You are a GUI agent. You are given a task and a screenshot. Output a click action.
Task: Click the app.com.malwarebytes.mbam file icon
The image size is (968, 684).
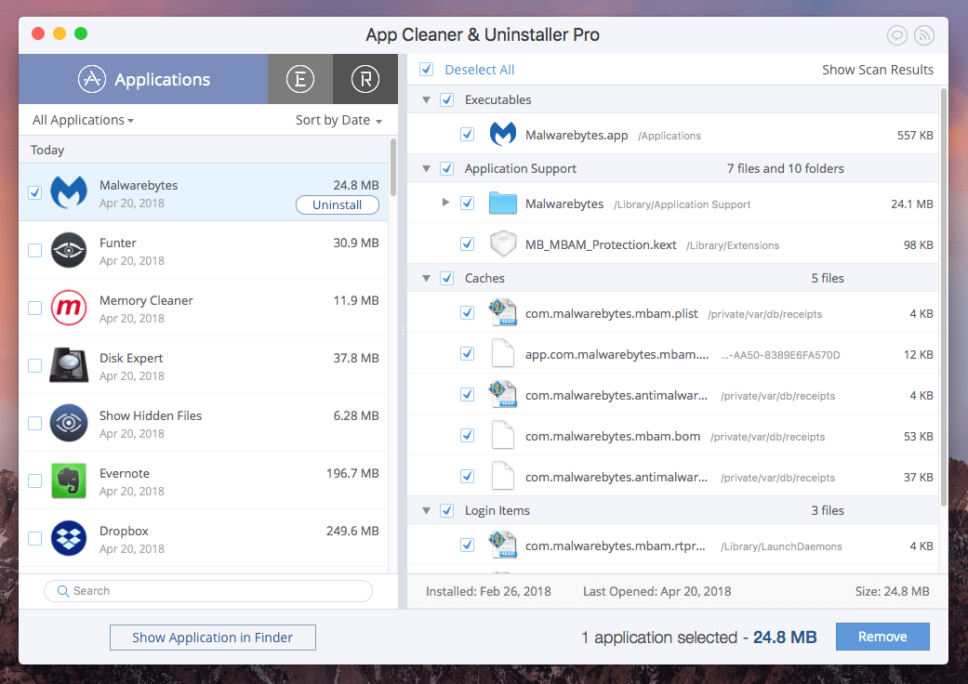click(x=503, y=354)
